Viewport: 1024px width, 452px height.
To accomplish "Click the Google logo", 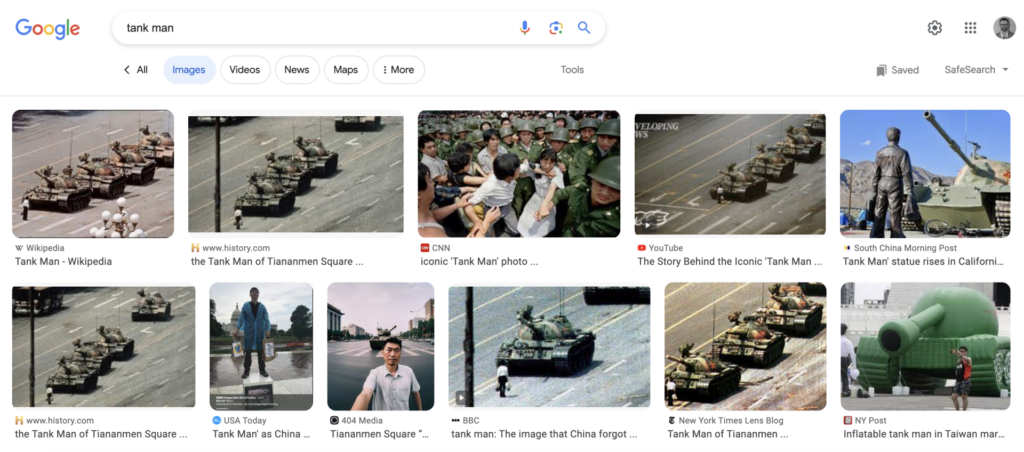I will (47, 28).
